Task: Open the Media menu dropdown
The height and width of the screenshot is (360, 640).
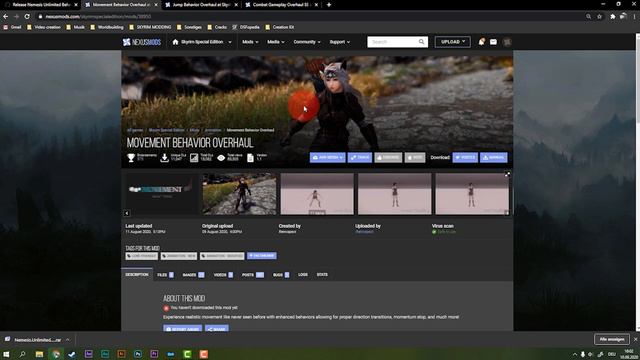Action: 276,42
